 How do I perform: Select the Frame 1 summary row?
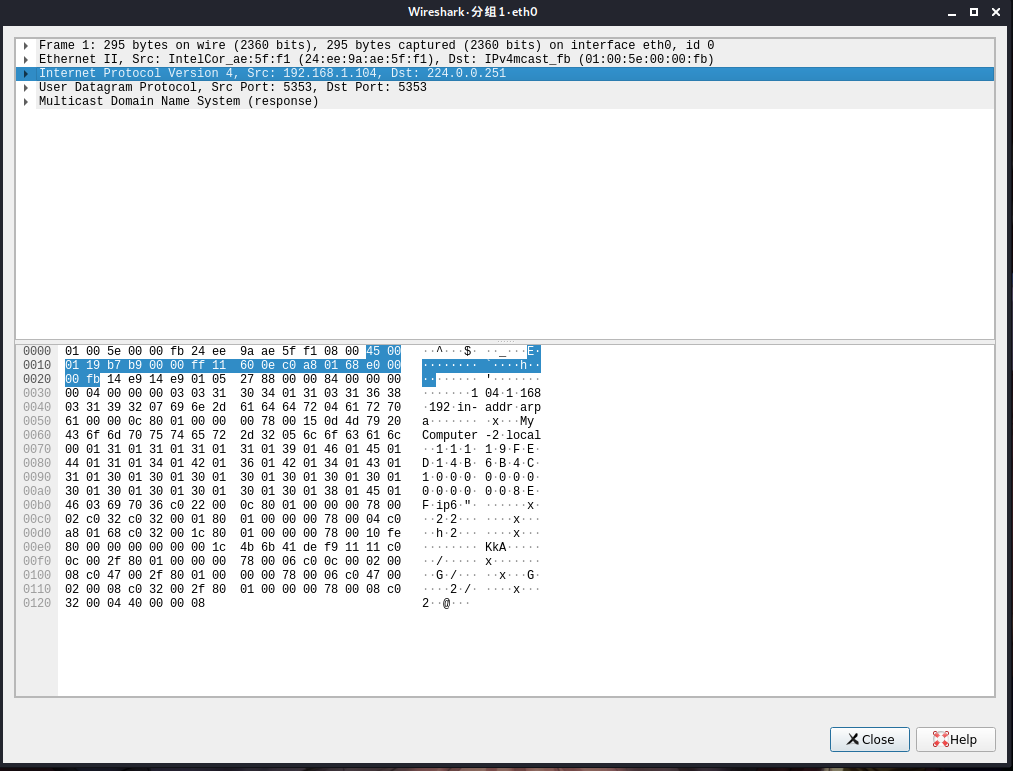(x=300, y=45)
